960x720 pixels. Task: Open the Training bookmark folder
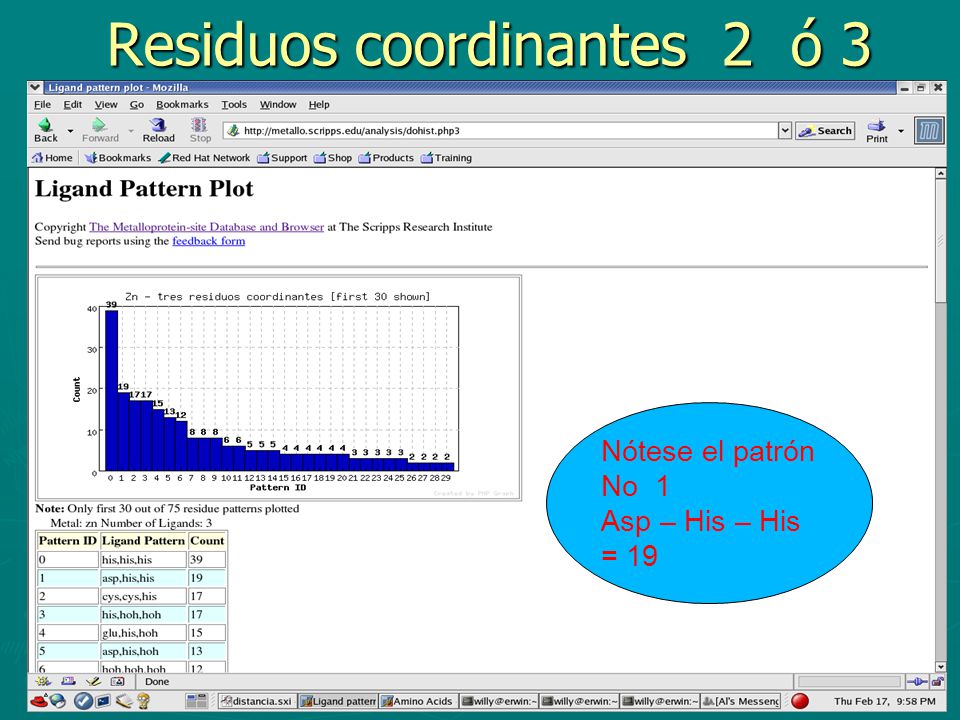[446, 158]
